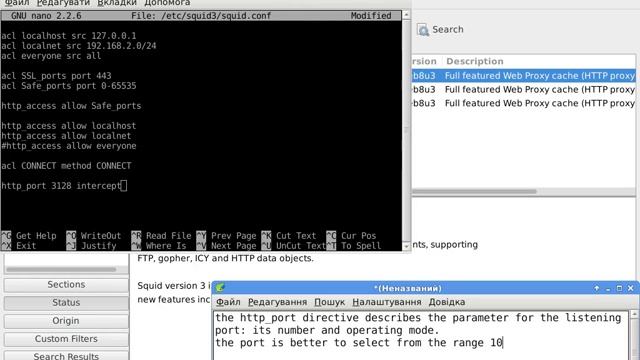
Task: Click the Prev Page shortcut label in nano
Action: point(233,236)
